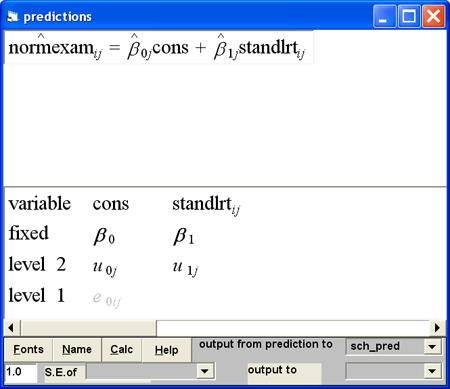
Task: Click the 1.0 multiplier input field
Action: (21, 372)
